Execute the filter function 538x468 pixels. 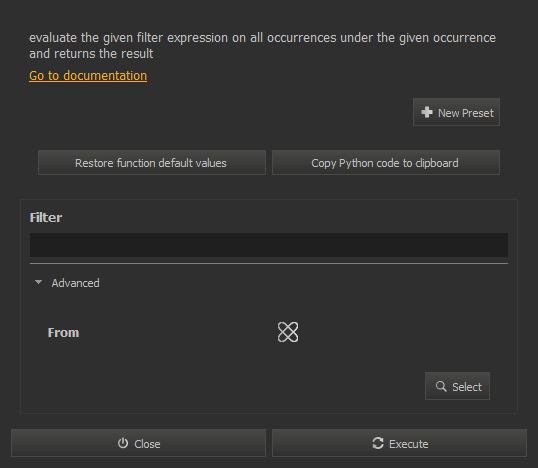pos(399,443)
